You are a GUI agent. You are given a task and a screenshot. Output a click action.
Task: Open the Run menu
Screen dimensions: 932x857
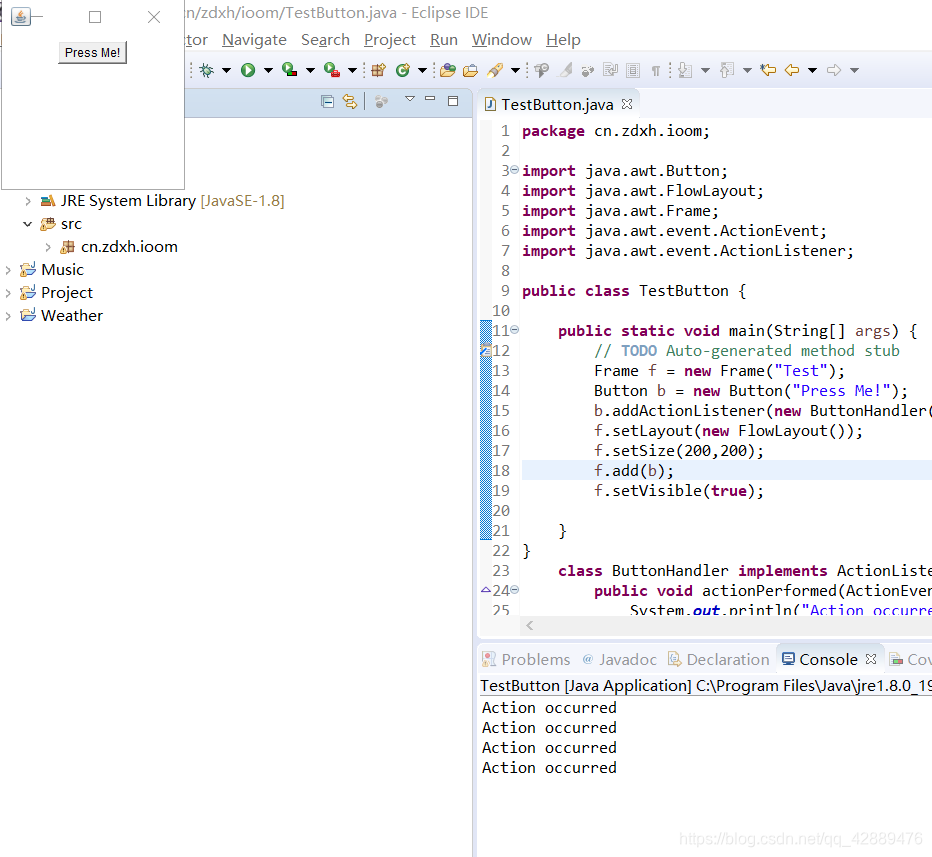click(444, 40)
